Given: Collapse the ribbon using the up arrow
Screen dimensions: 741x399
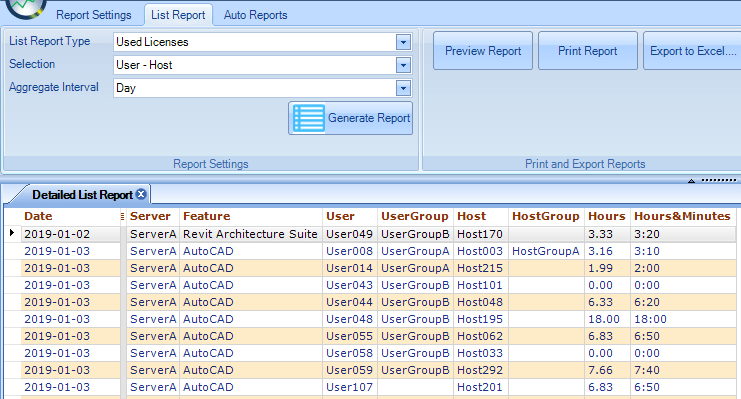Looking at the screenshot, I should tap(691, 181).
